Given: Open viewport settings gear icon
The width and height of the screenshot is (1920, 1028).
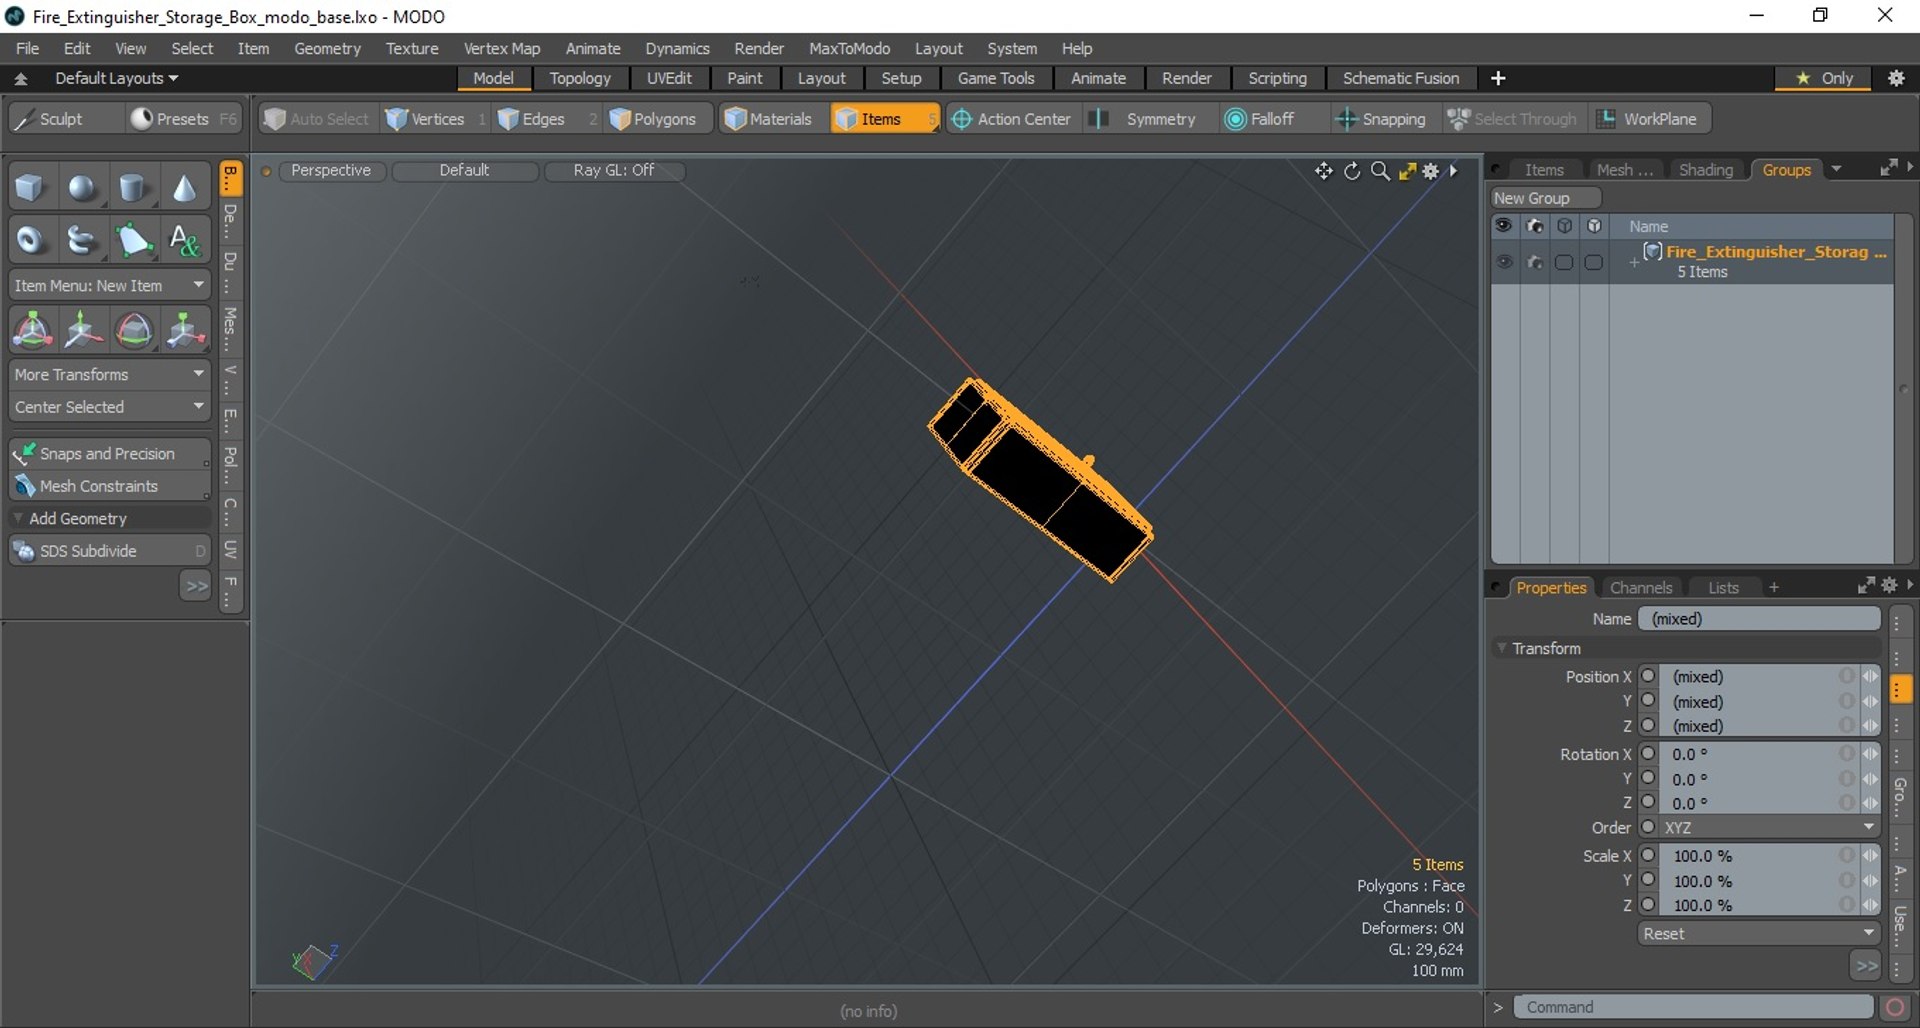Looking at the screenshot, I should click(x=1431, y=171).
